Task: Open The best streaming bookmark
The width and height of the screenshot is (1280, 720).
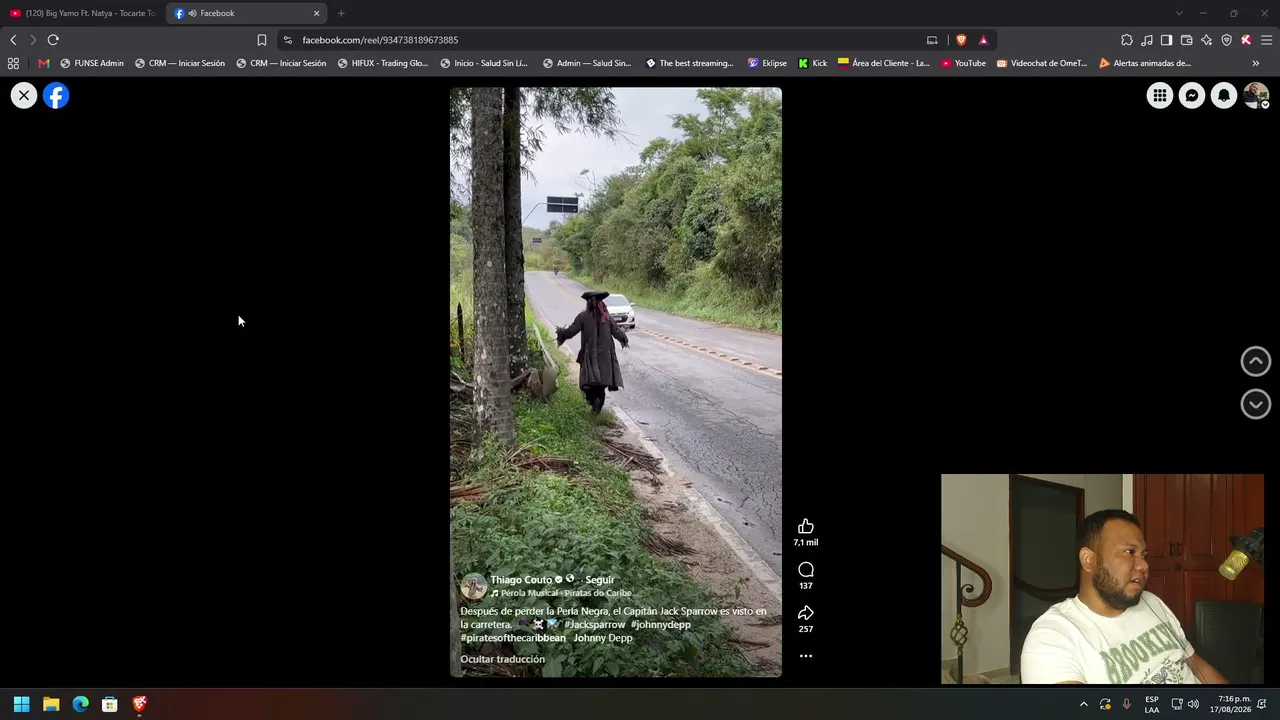Action: [690, 63]
